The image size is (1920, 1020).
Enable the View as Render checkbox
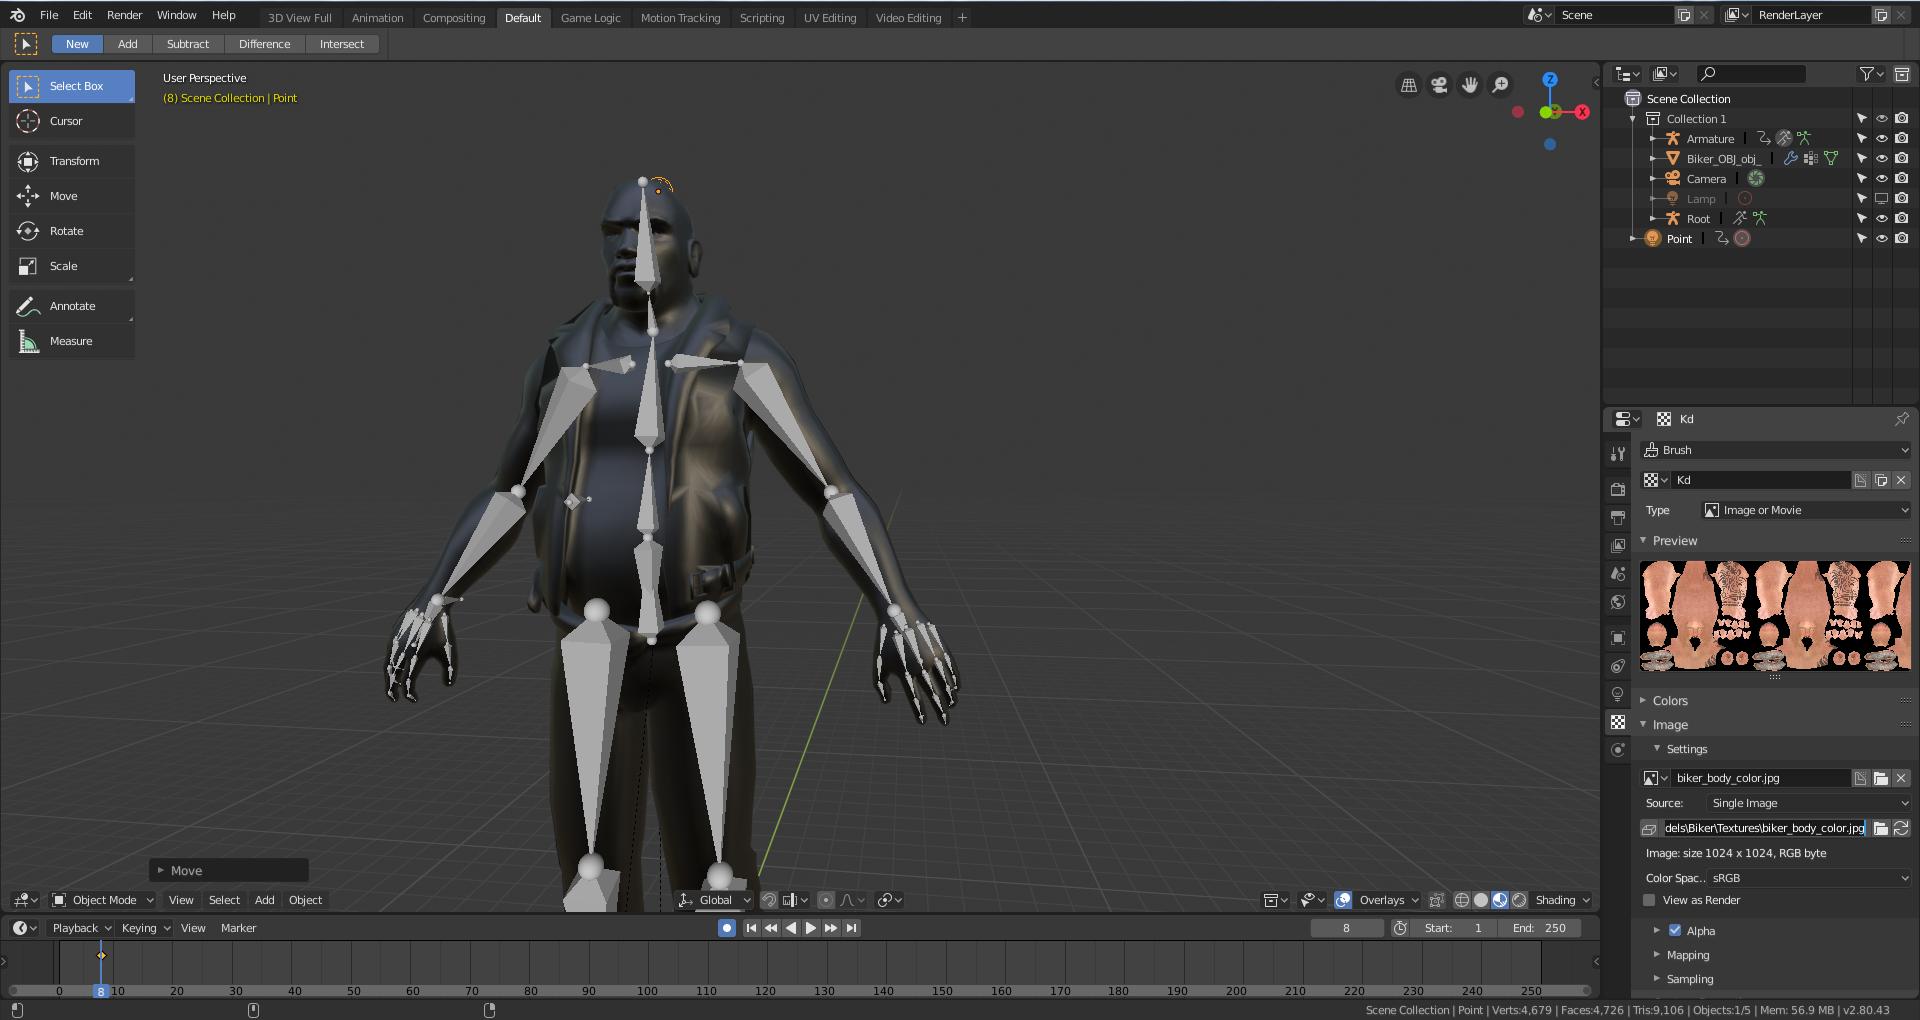1650,900
